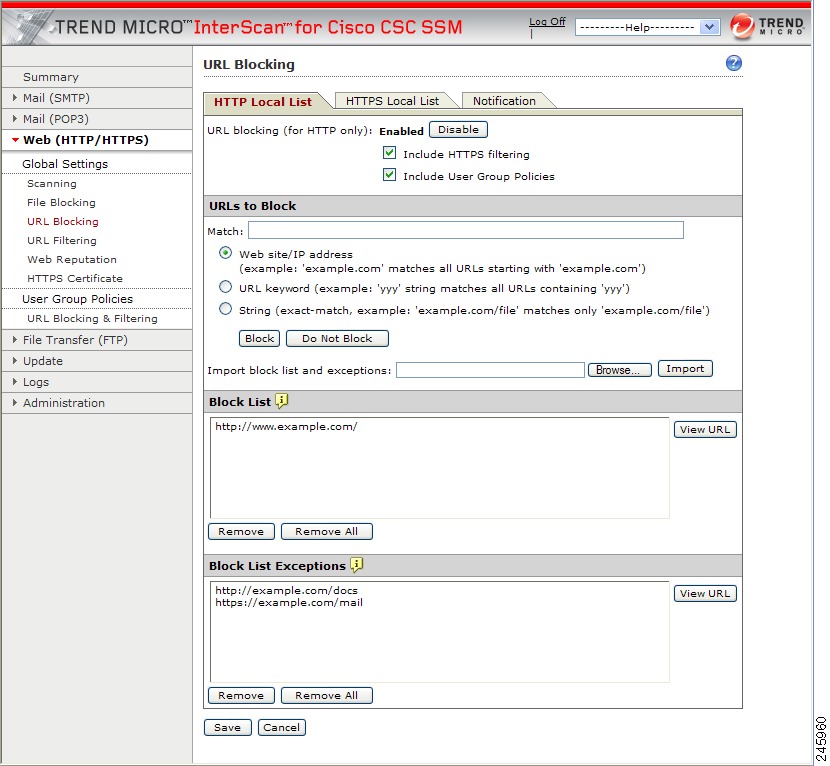The image size is (830, 766).
Task: Click Remove under the Block List
Action: (241, 531)
